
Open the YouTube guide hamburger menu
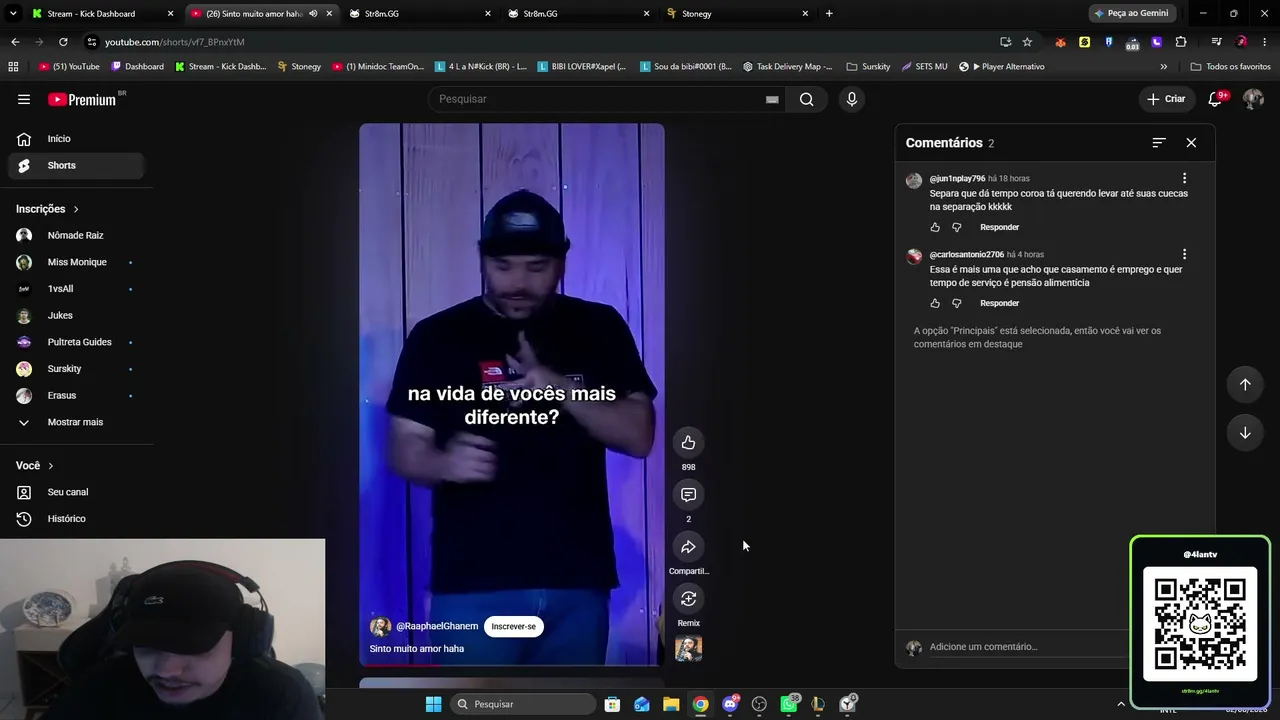click(24, 99)
